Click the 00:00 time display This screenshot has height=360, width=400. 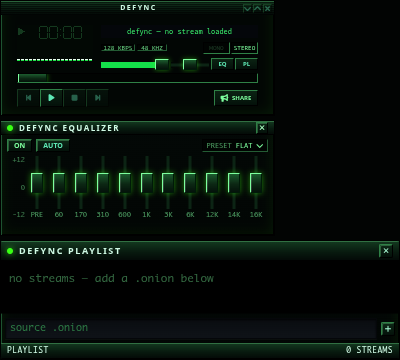click(61, 33)
